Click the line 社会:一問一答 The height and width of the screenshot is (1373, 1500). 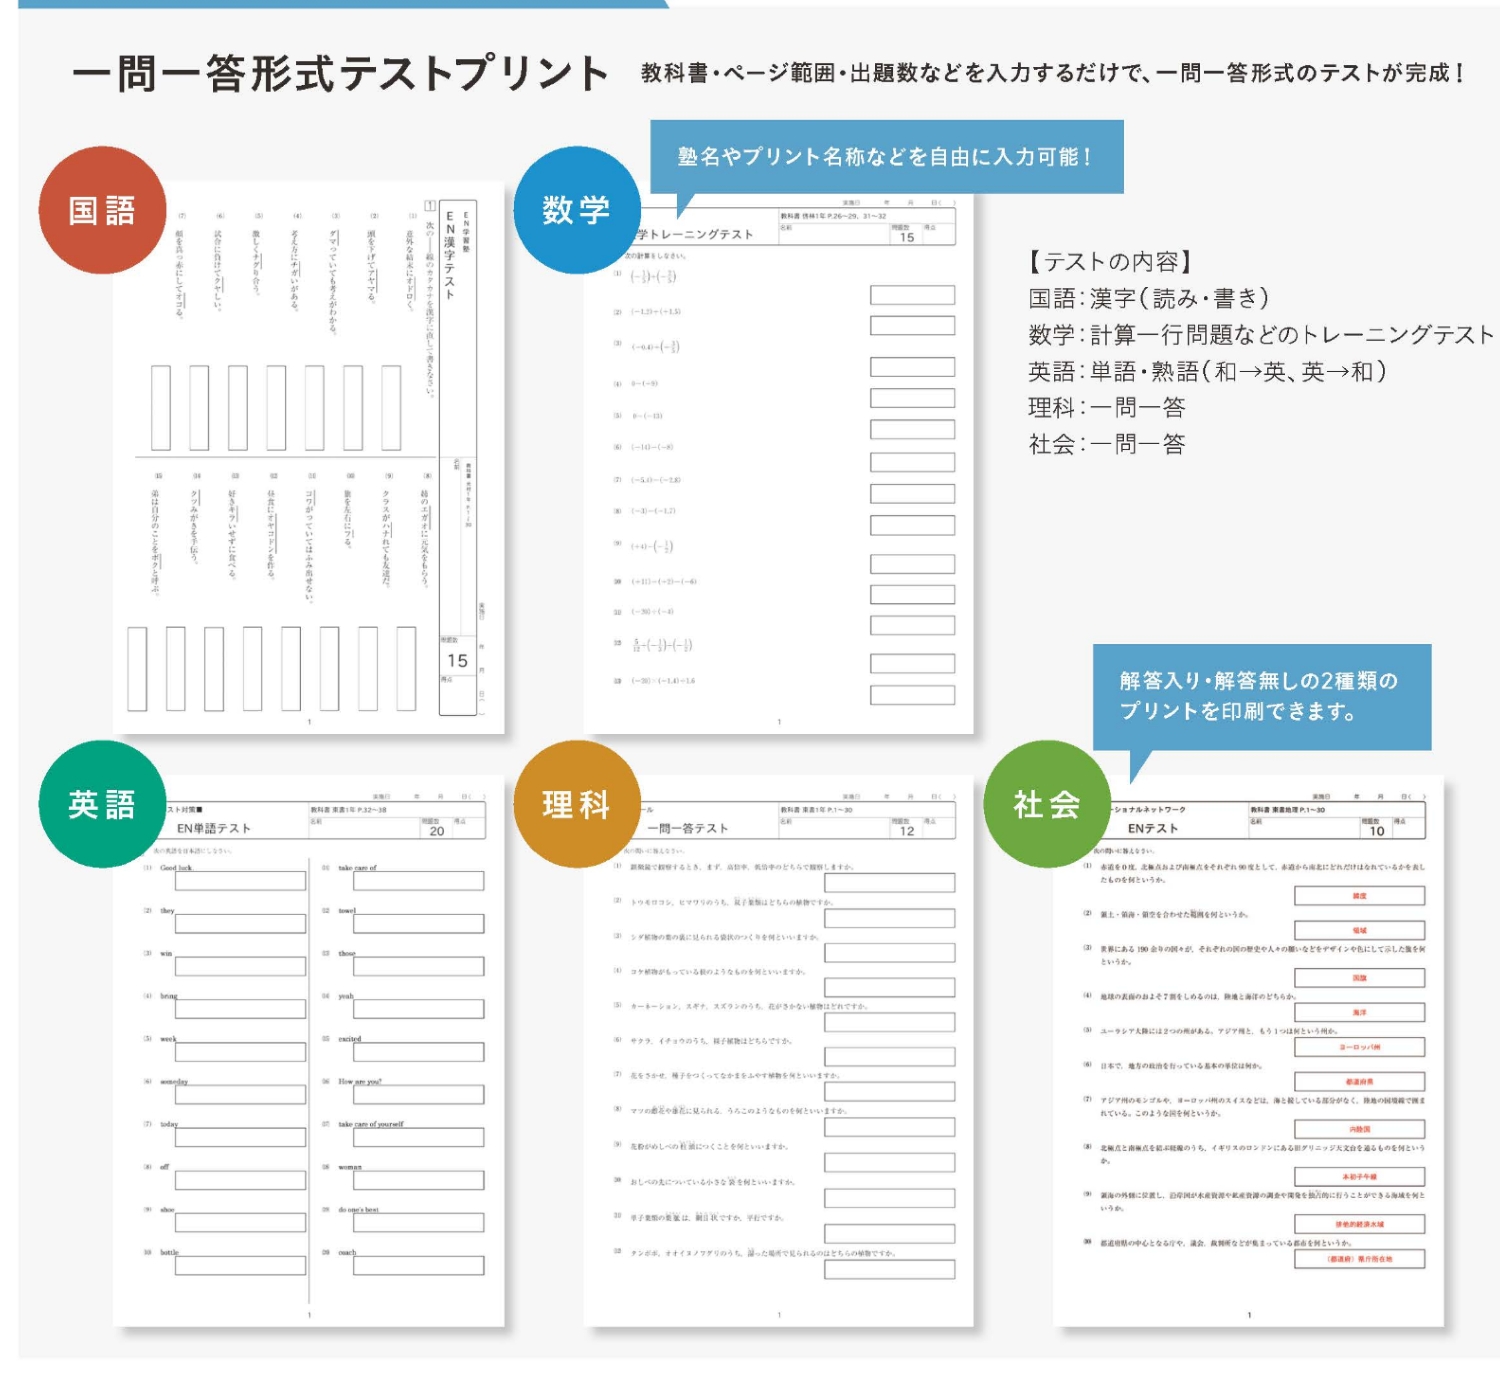[1107, 444]
